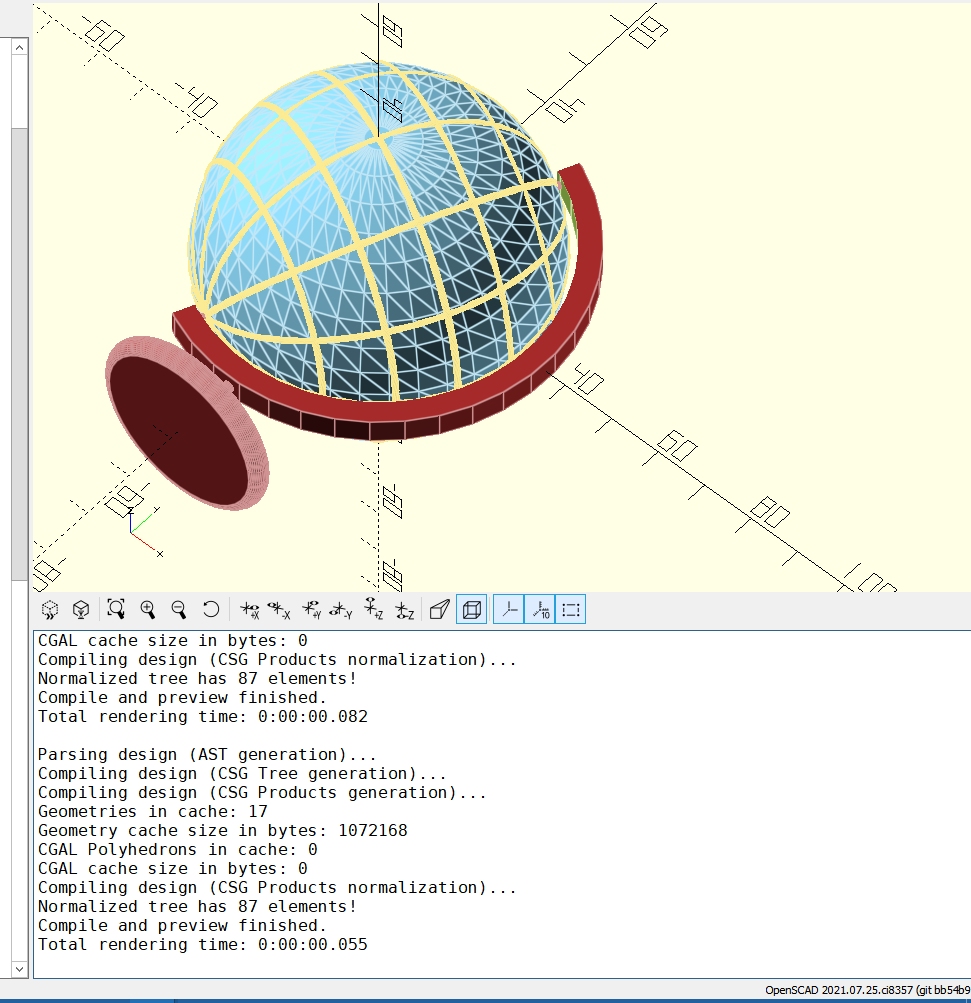Reset the 3D view rotation

(211, 609)
